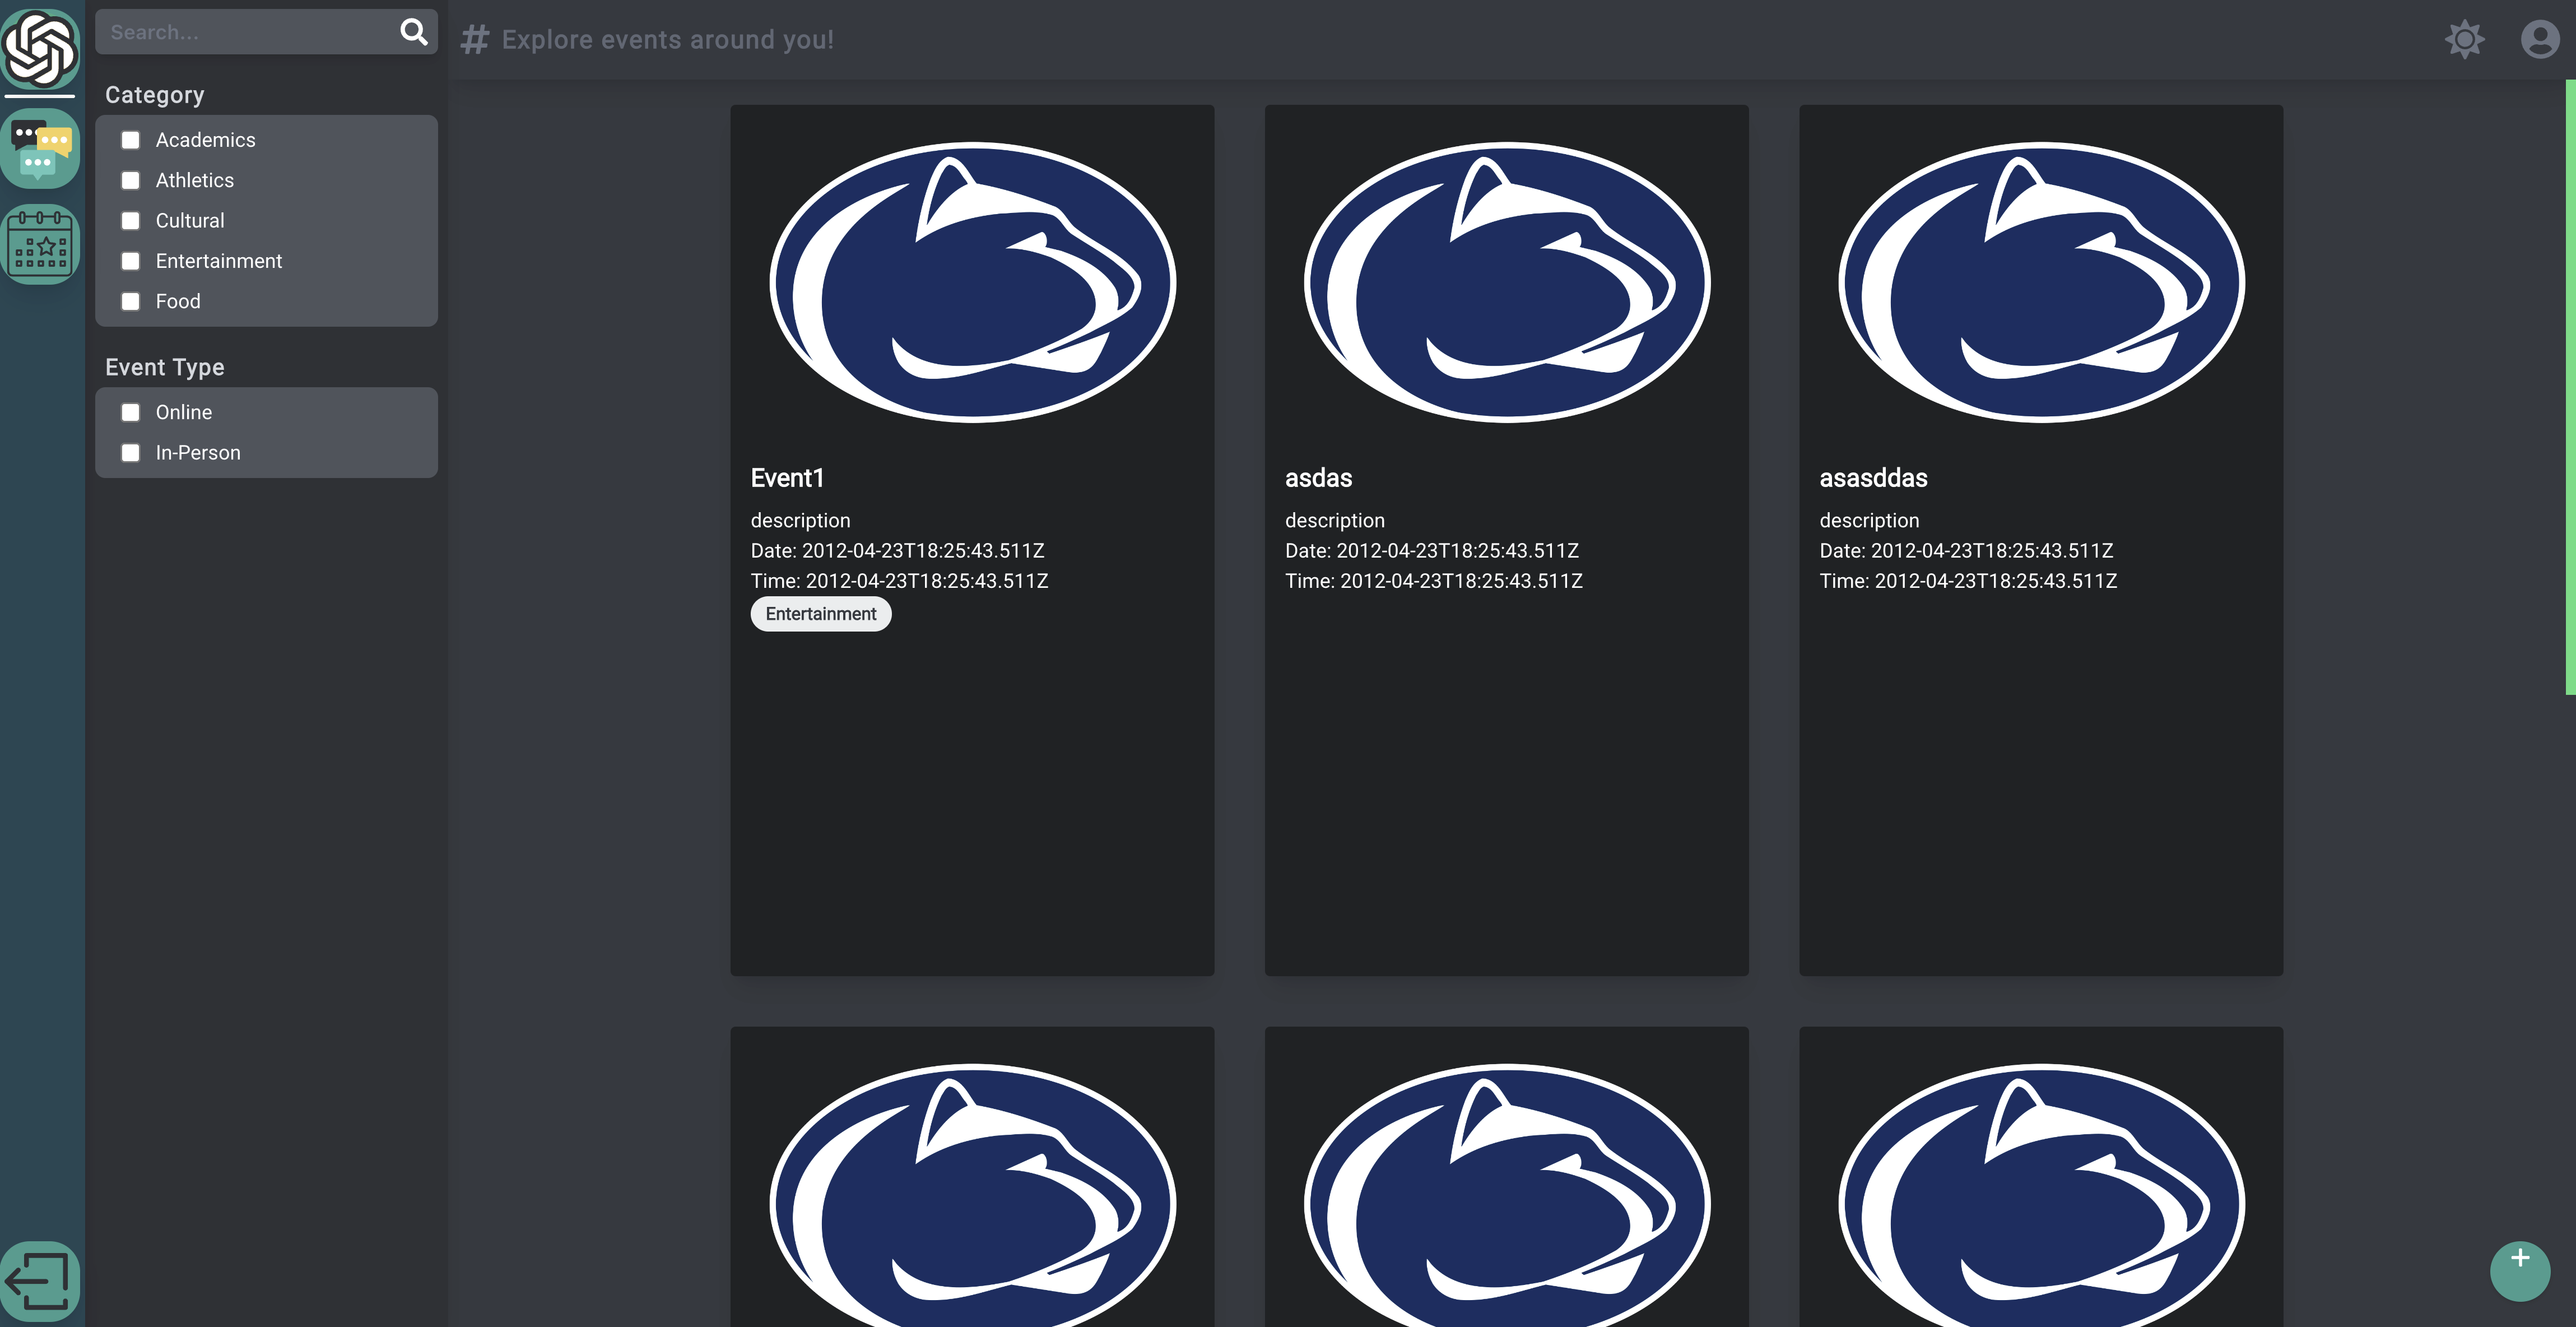This screenshot has height=1327, width=2576.
Task: Select the Entertainment filter checkbox
Action: 130,261
